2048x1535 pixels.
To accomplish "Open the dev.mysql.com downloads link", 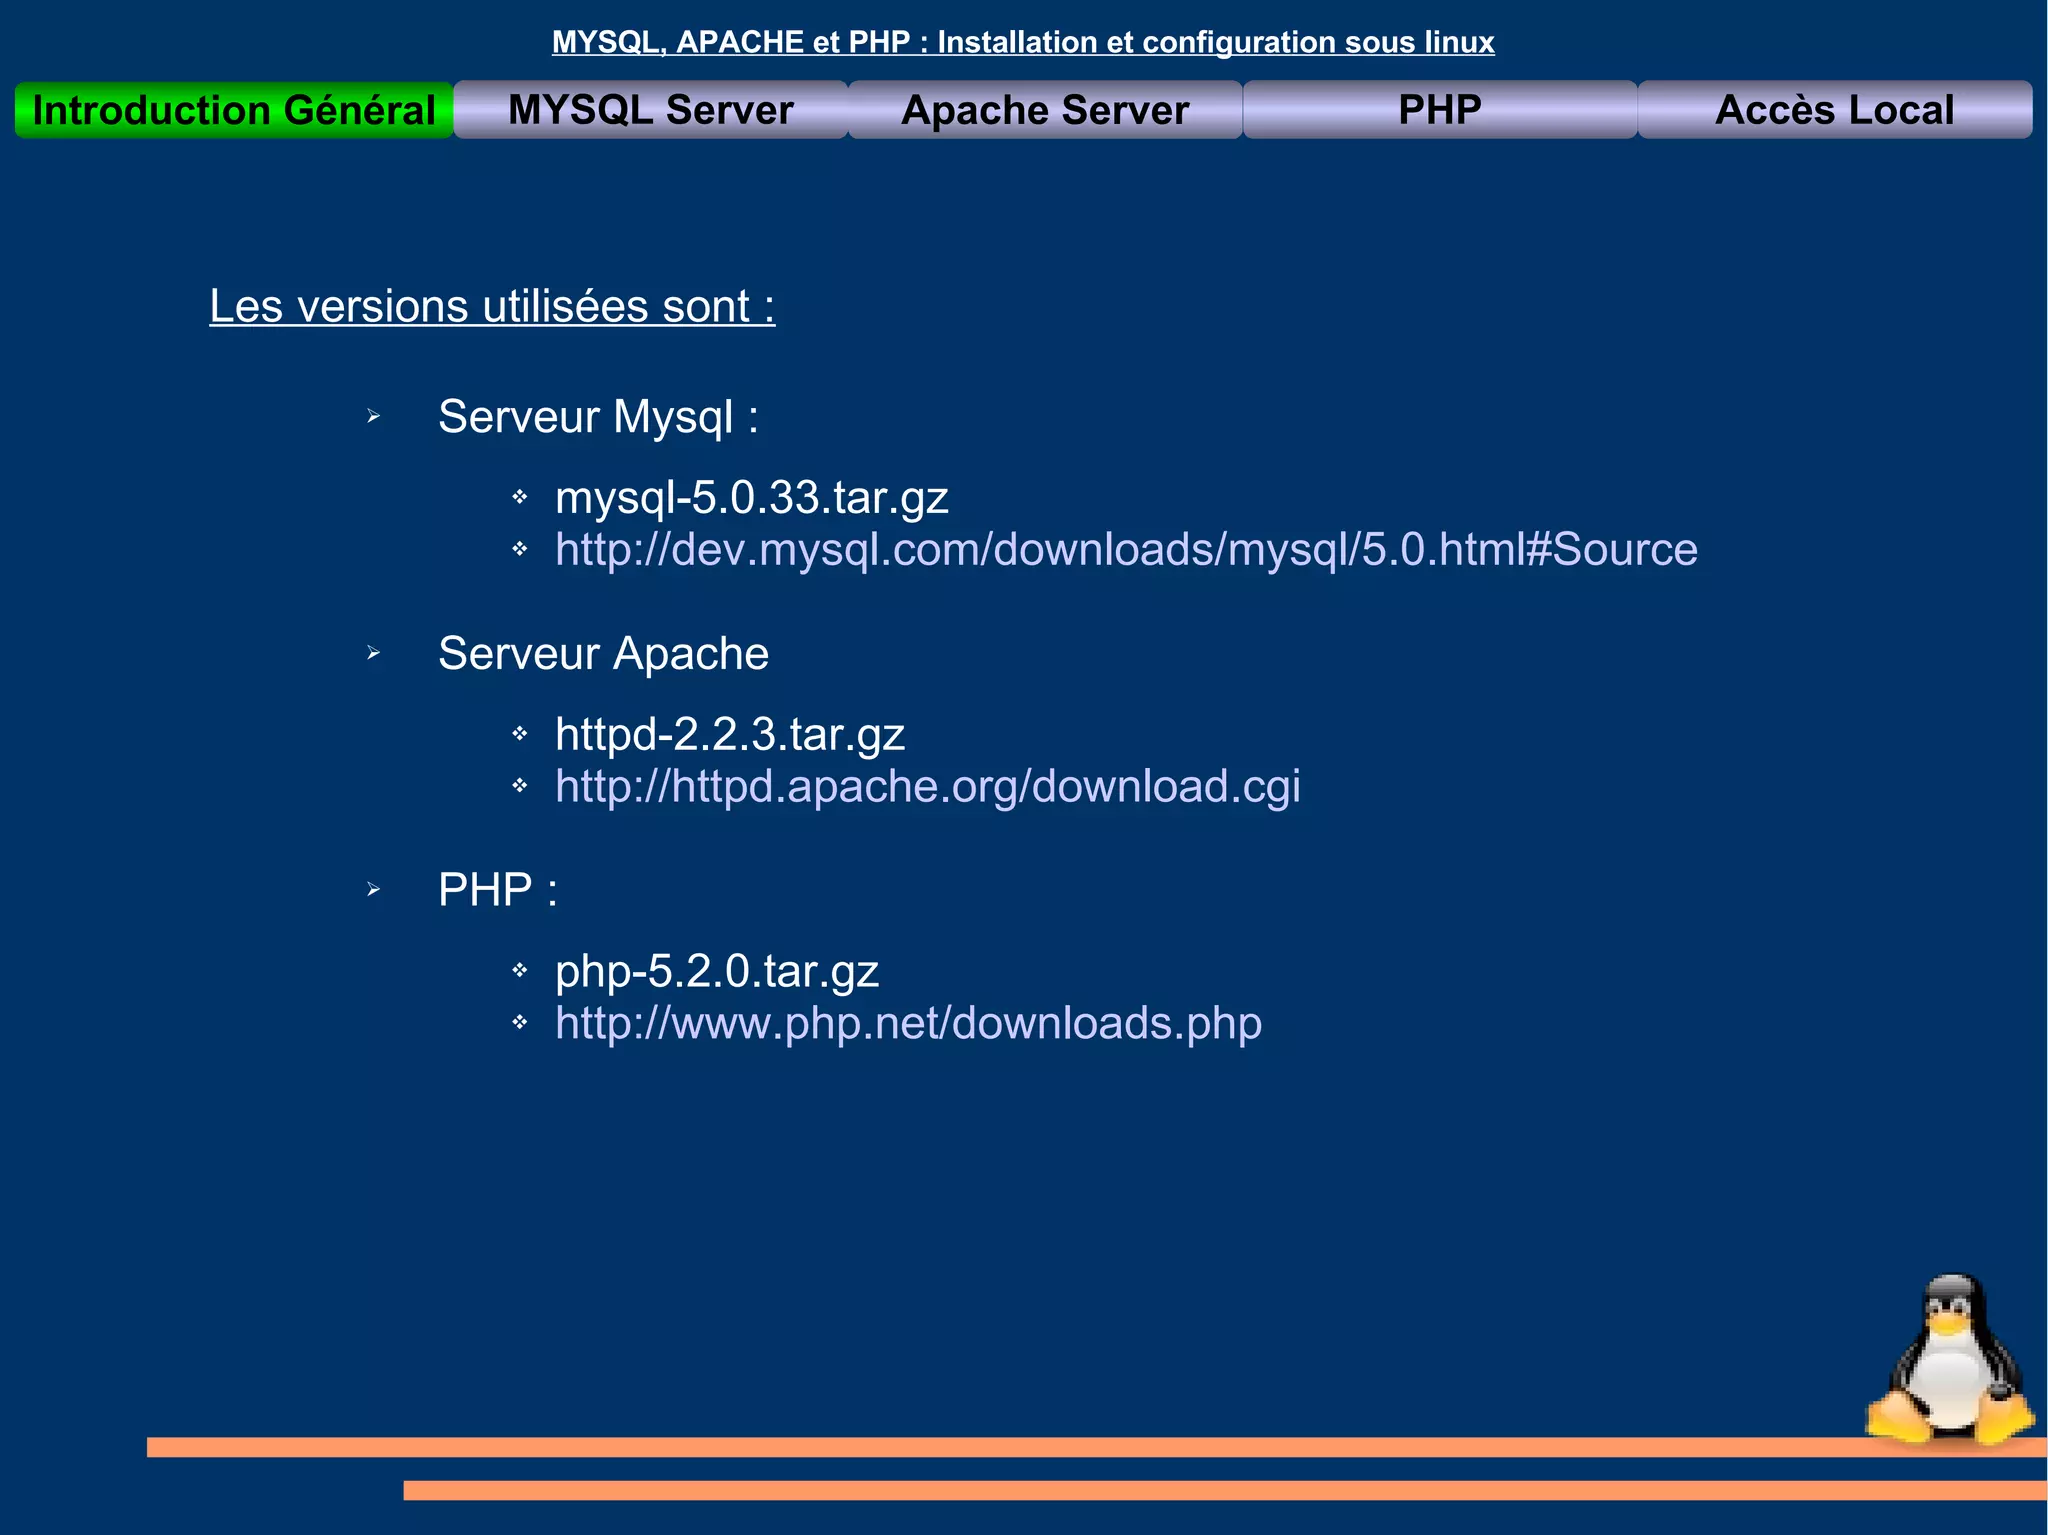I will coord(1126,550).
